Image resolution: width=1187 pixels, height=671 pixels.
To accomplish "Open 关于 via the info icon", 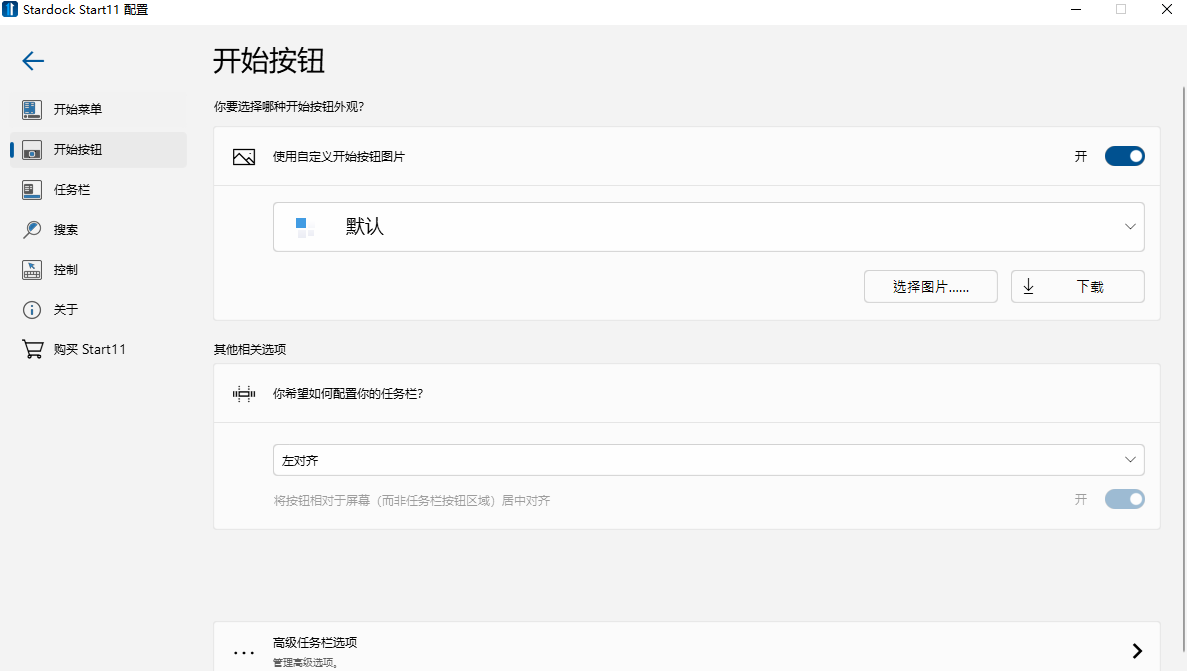I will point(34,309).
